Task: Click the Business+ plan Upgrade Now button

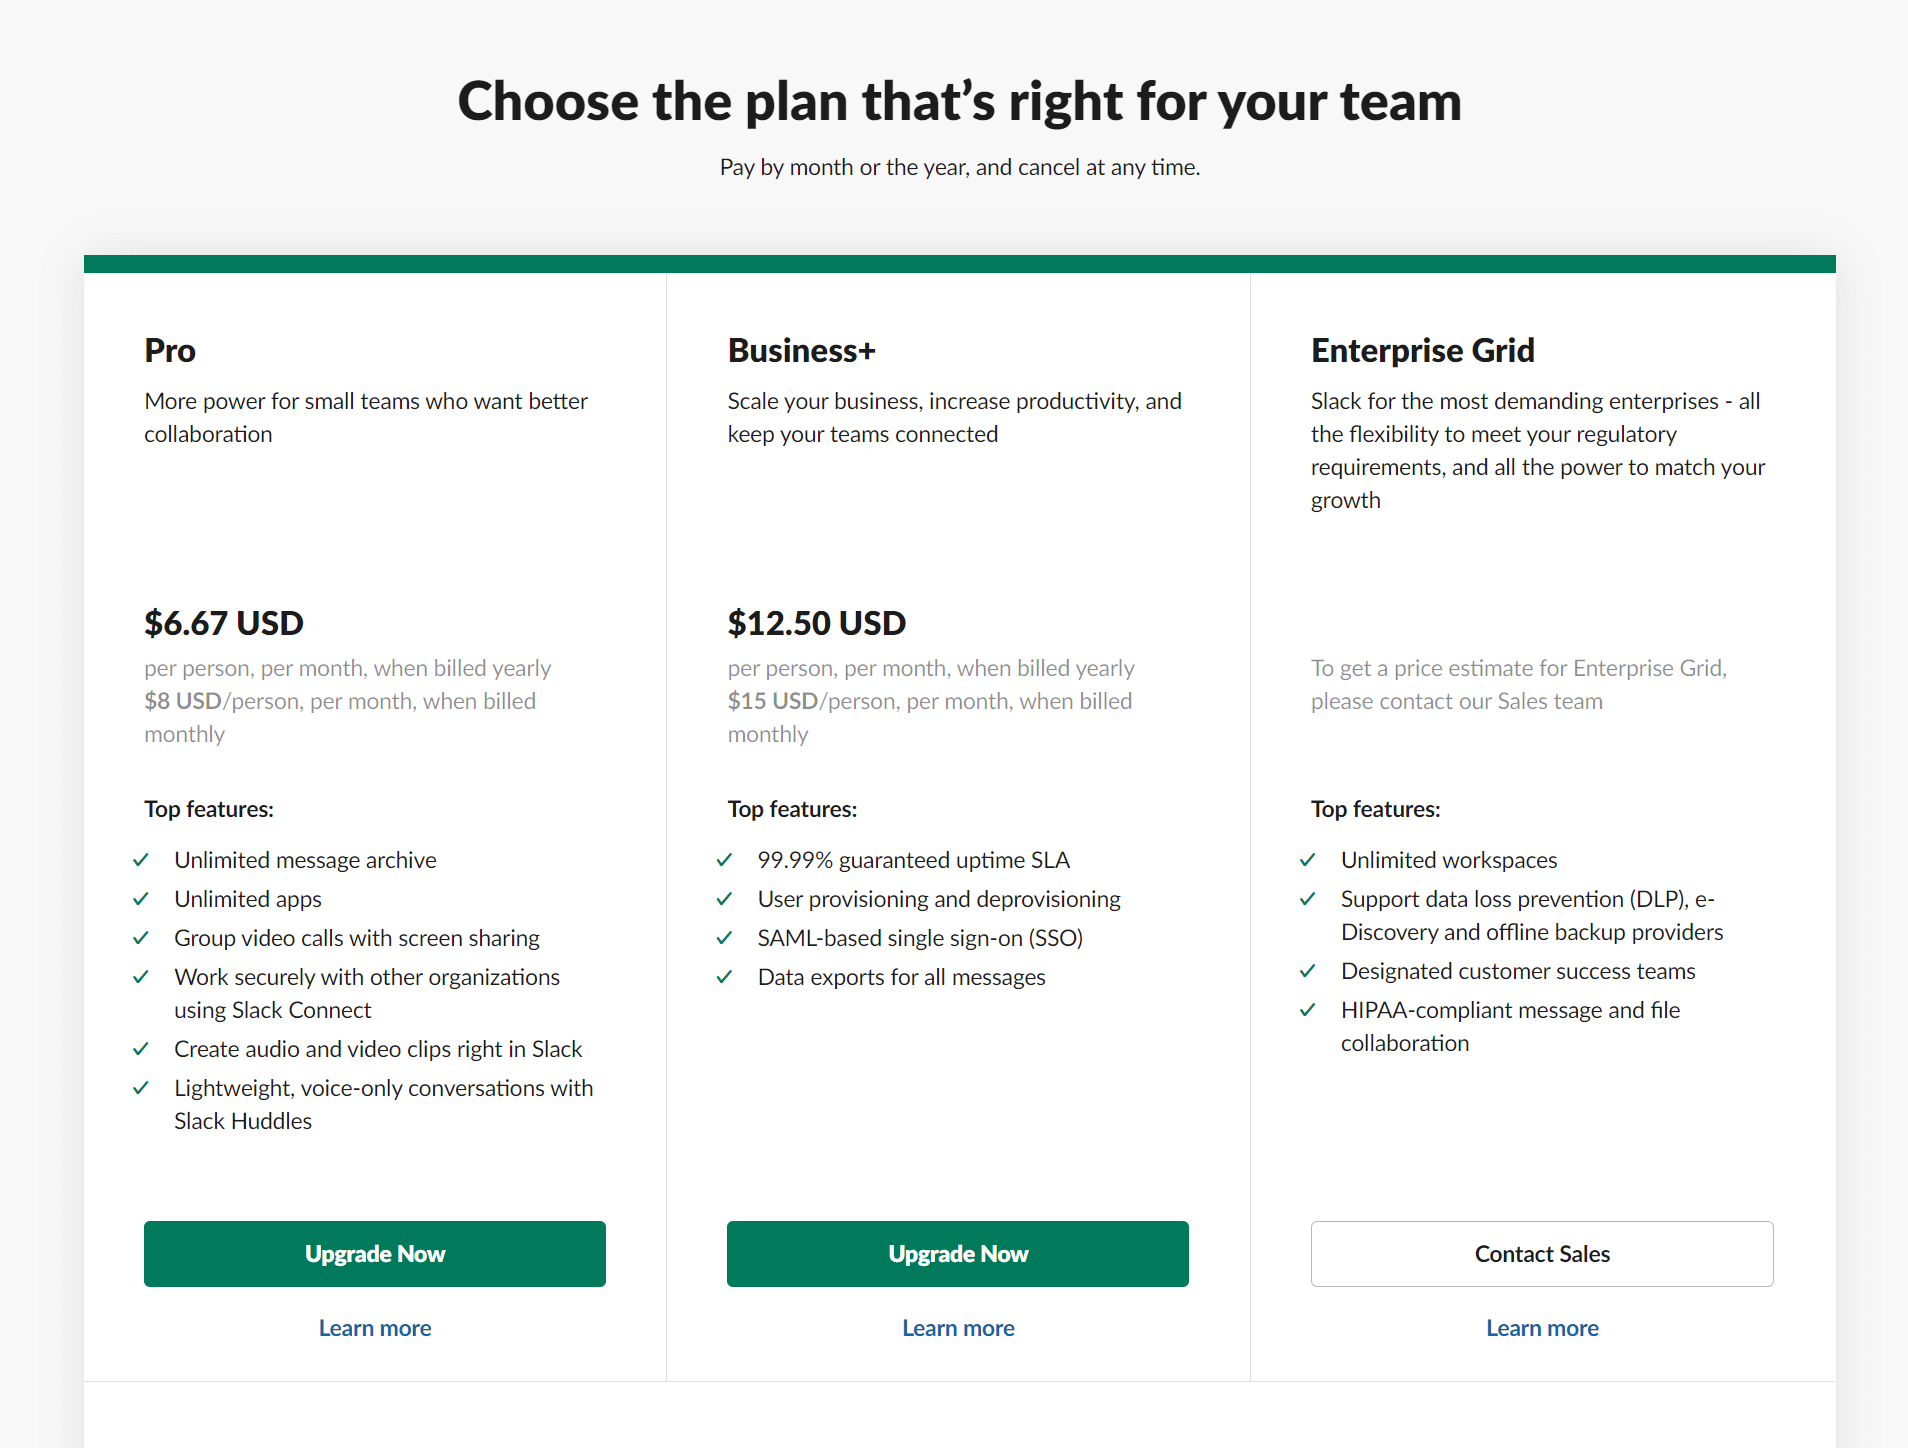Action: click(x=958, y=1254)
